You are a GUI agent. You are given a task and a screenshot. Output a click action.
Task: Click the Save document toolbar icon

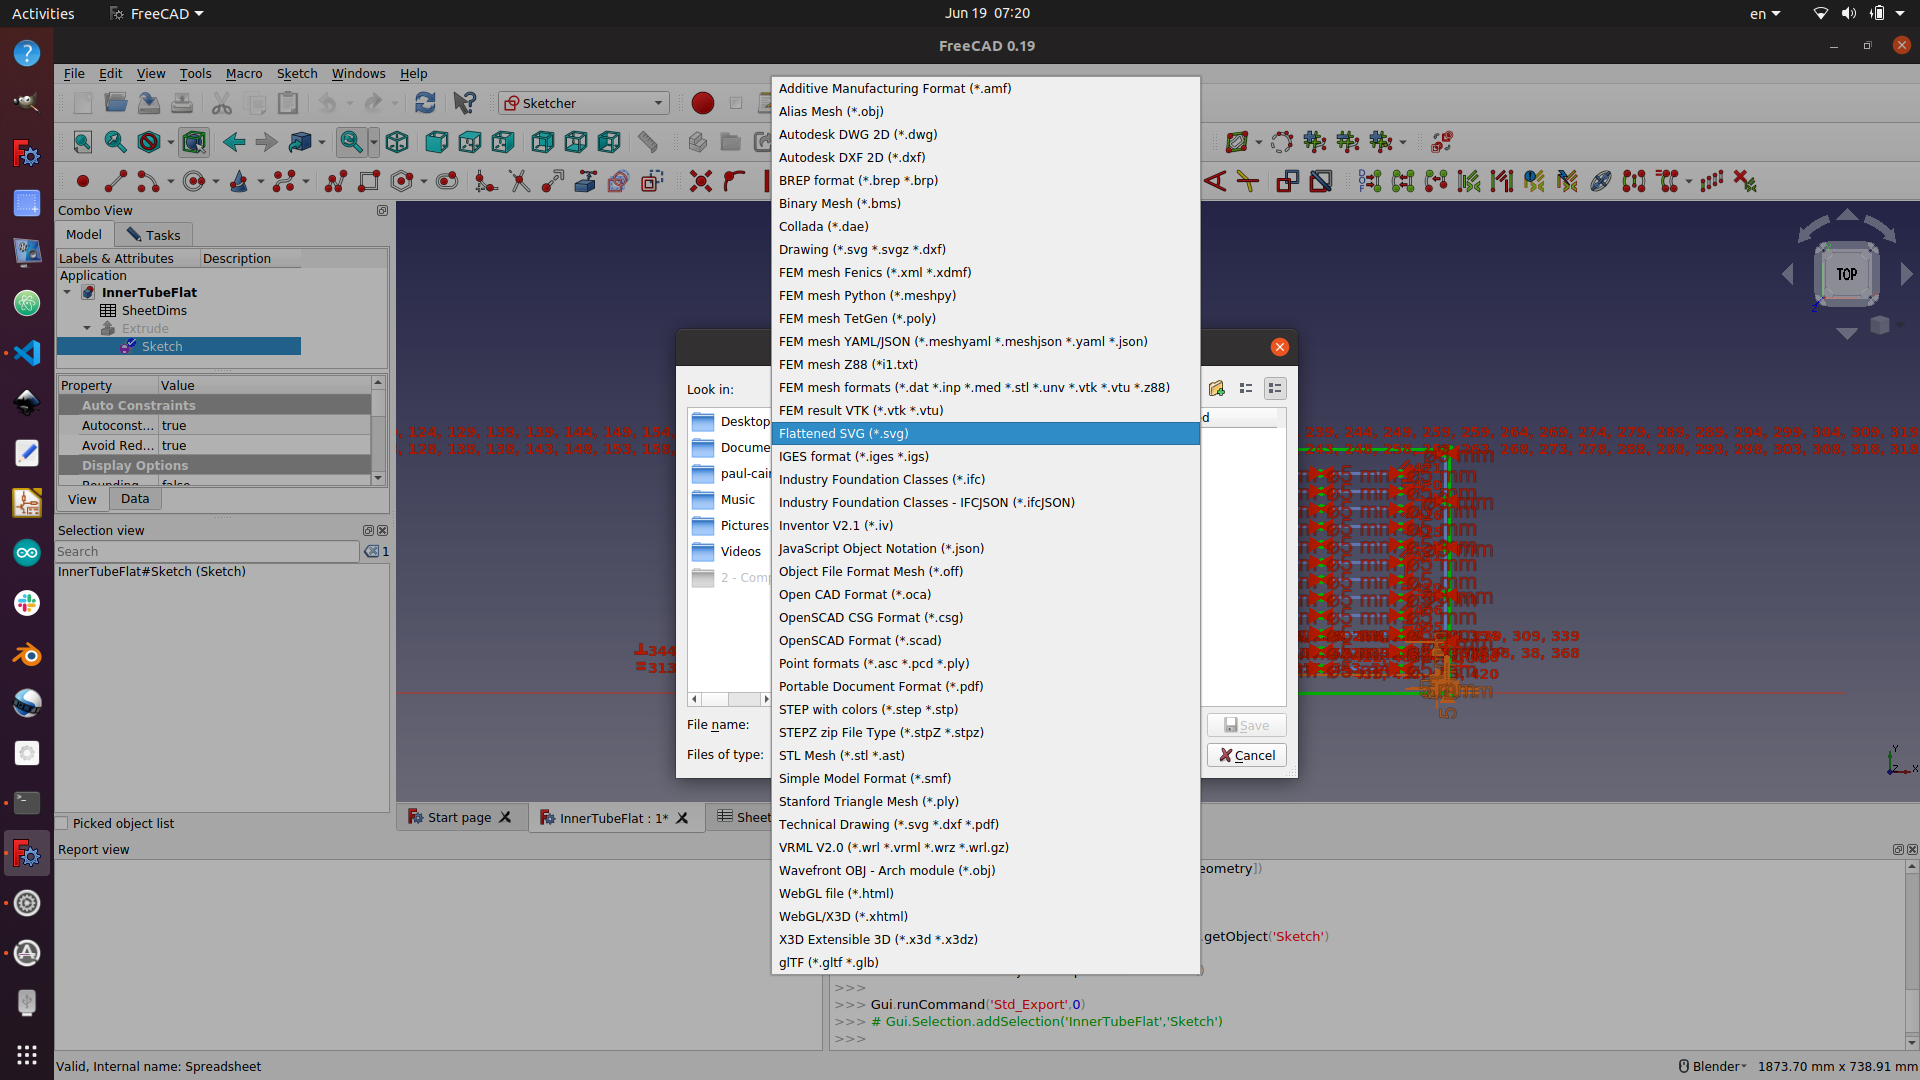click(x=149, y=103)
